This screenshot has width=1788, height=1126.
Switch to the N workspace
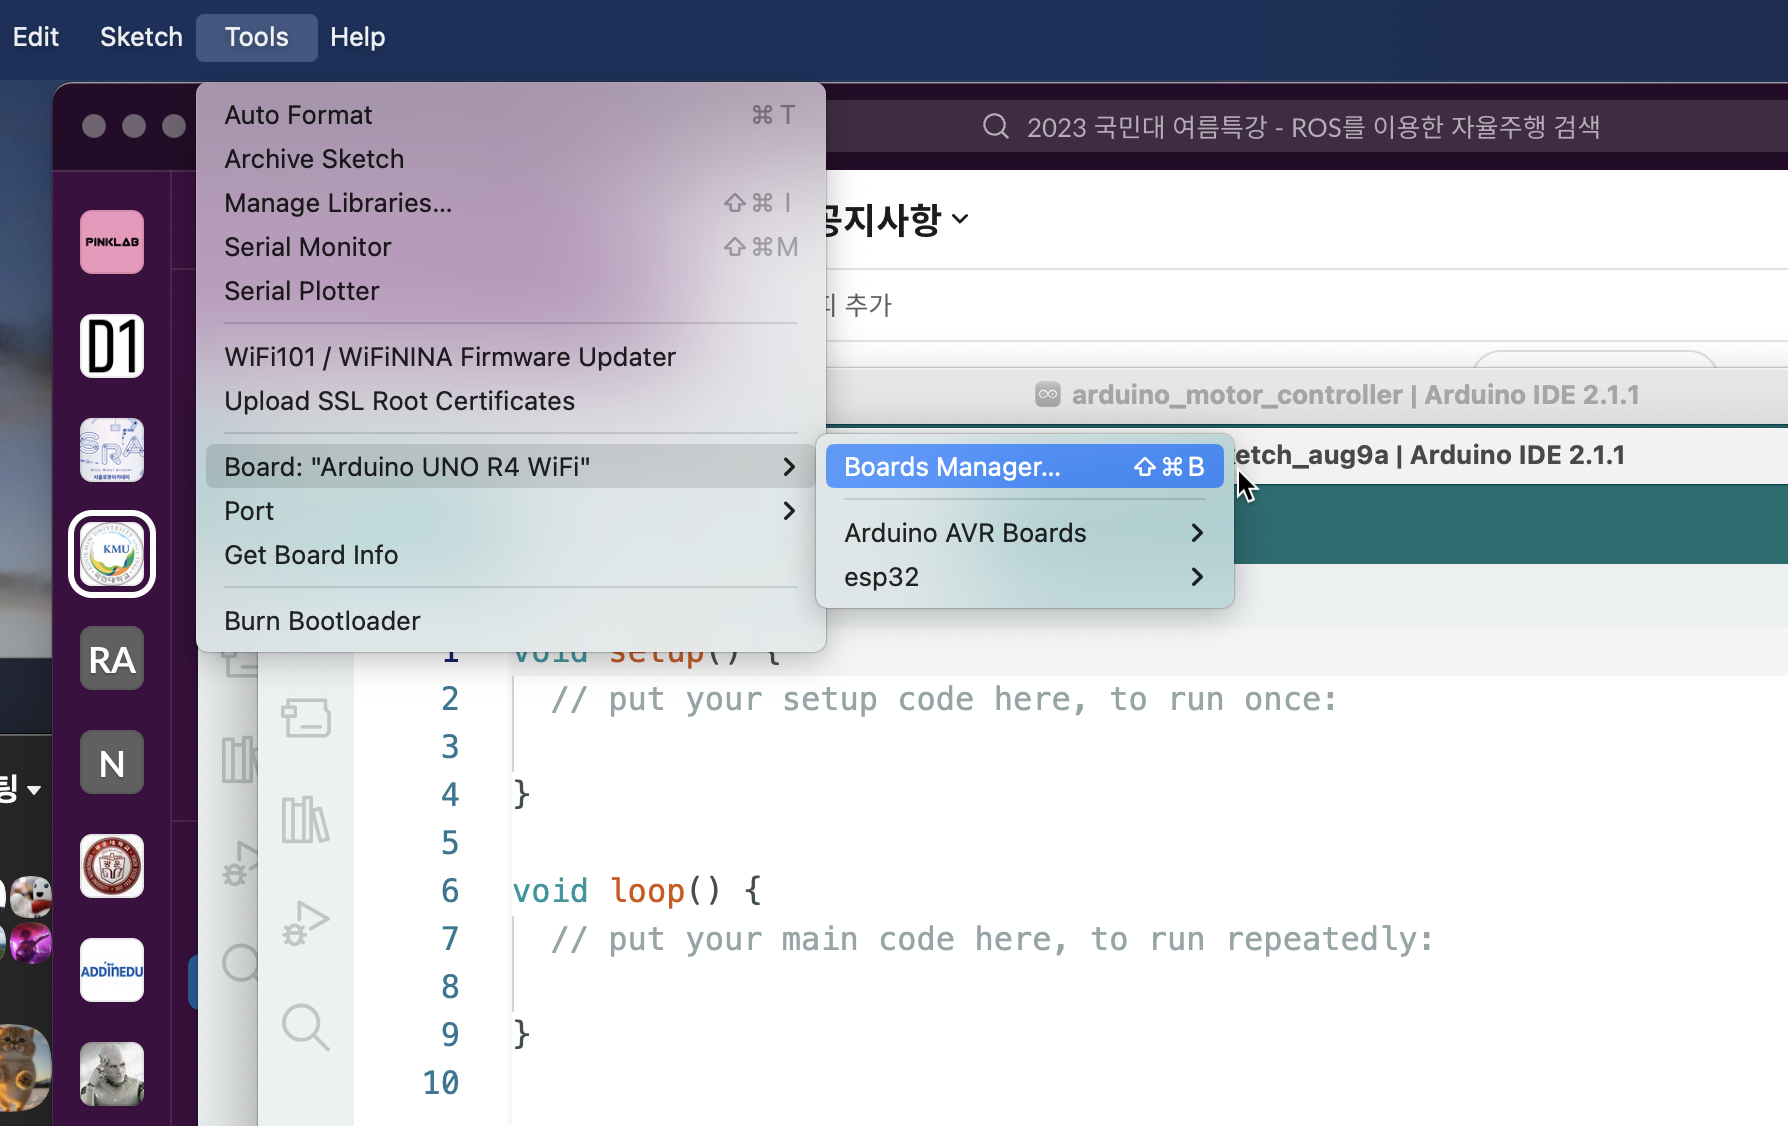[112, 762]
